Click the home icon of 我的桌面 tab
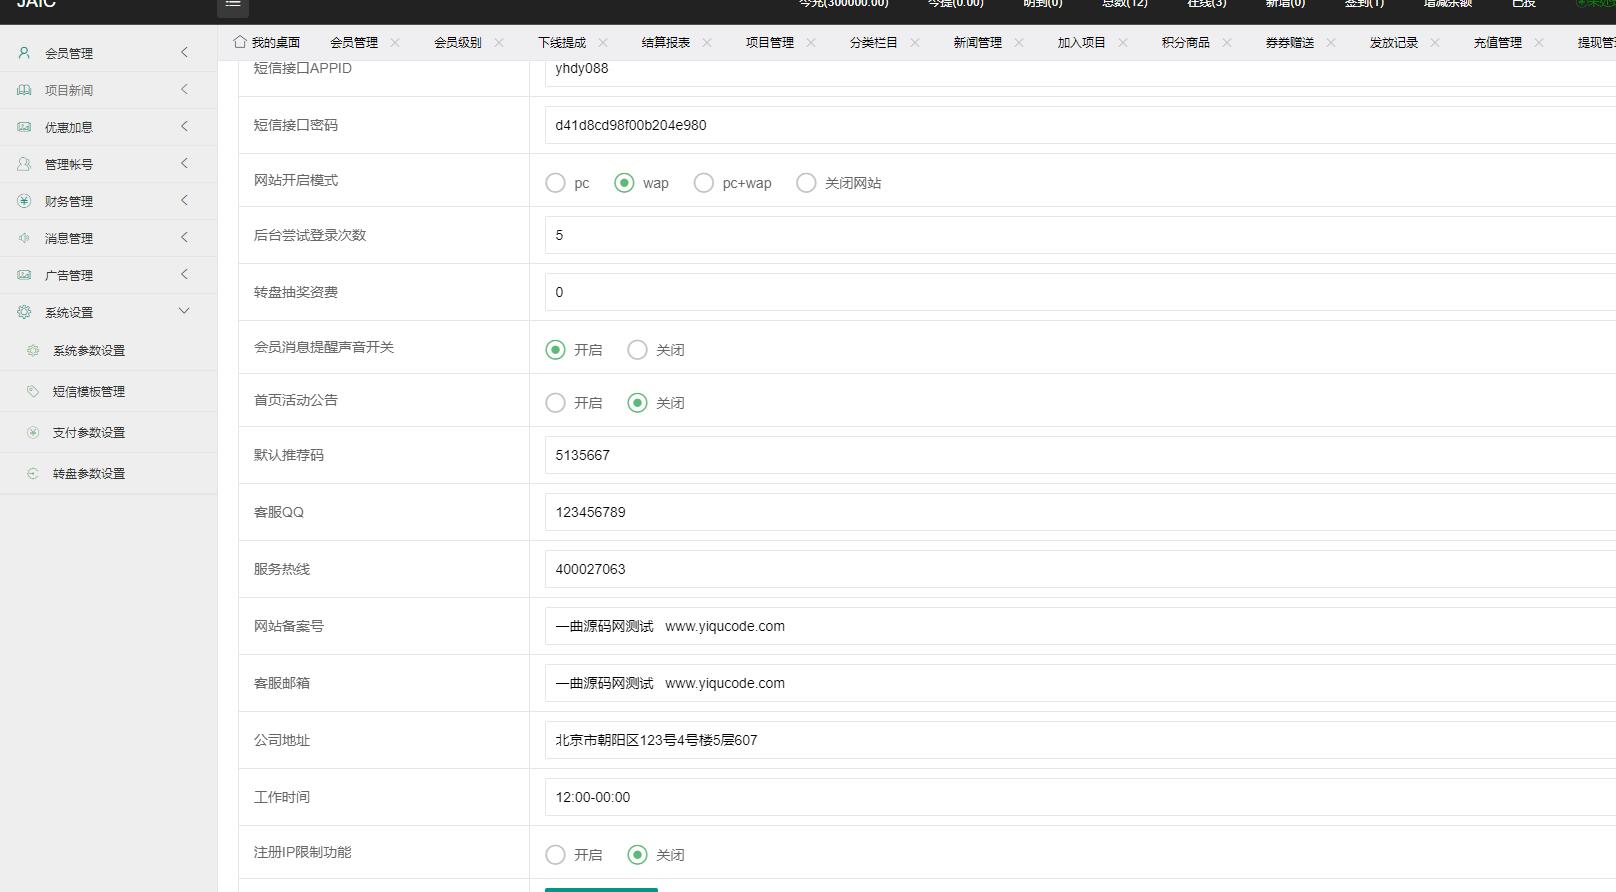The image size is (1616, 892). tap(240, 42)
